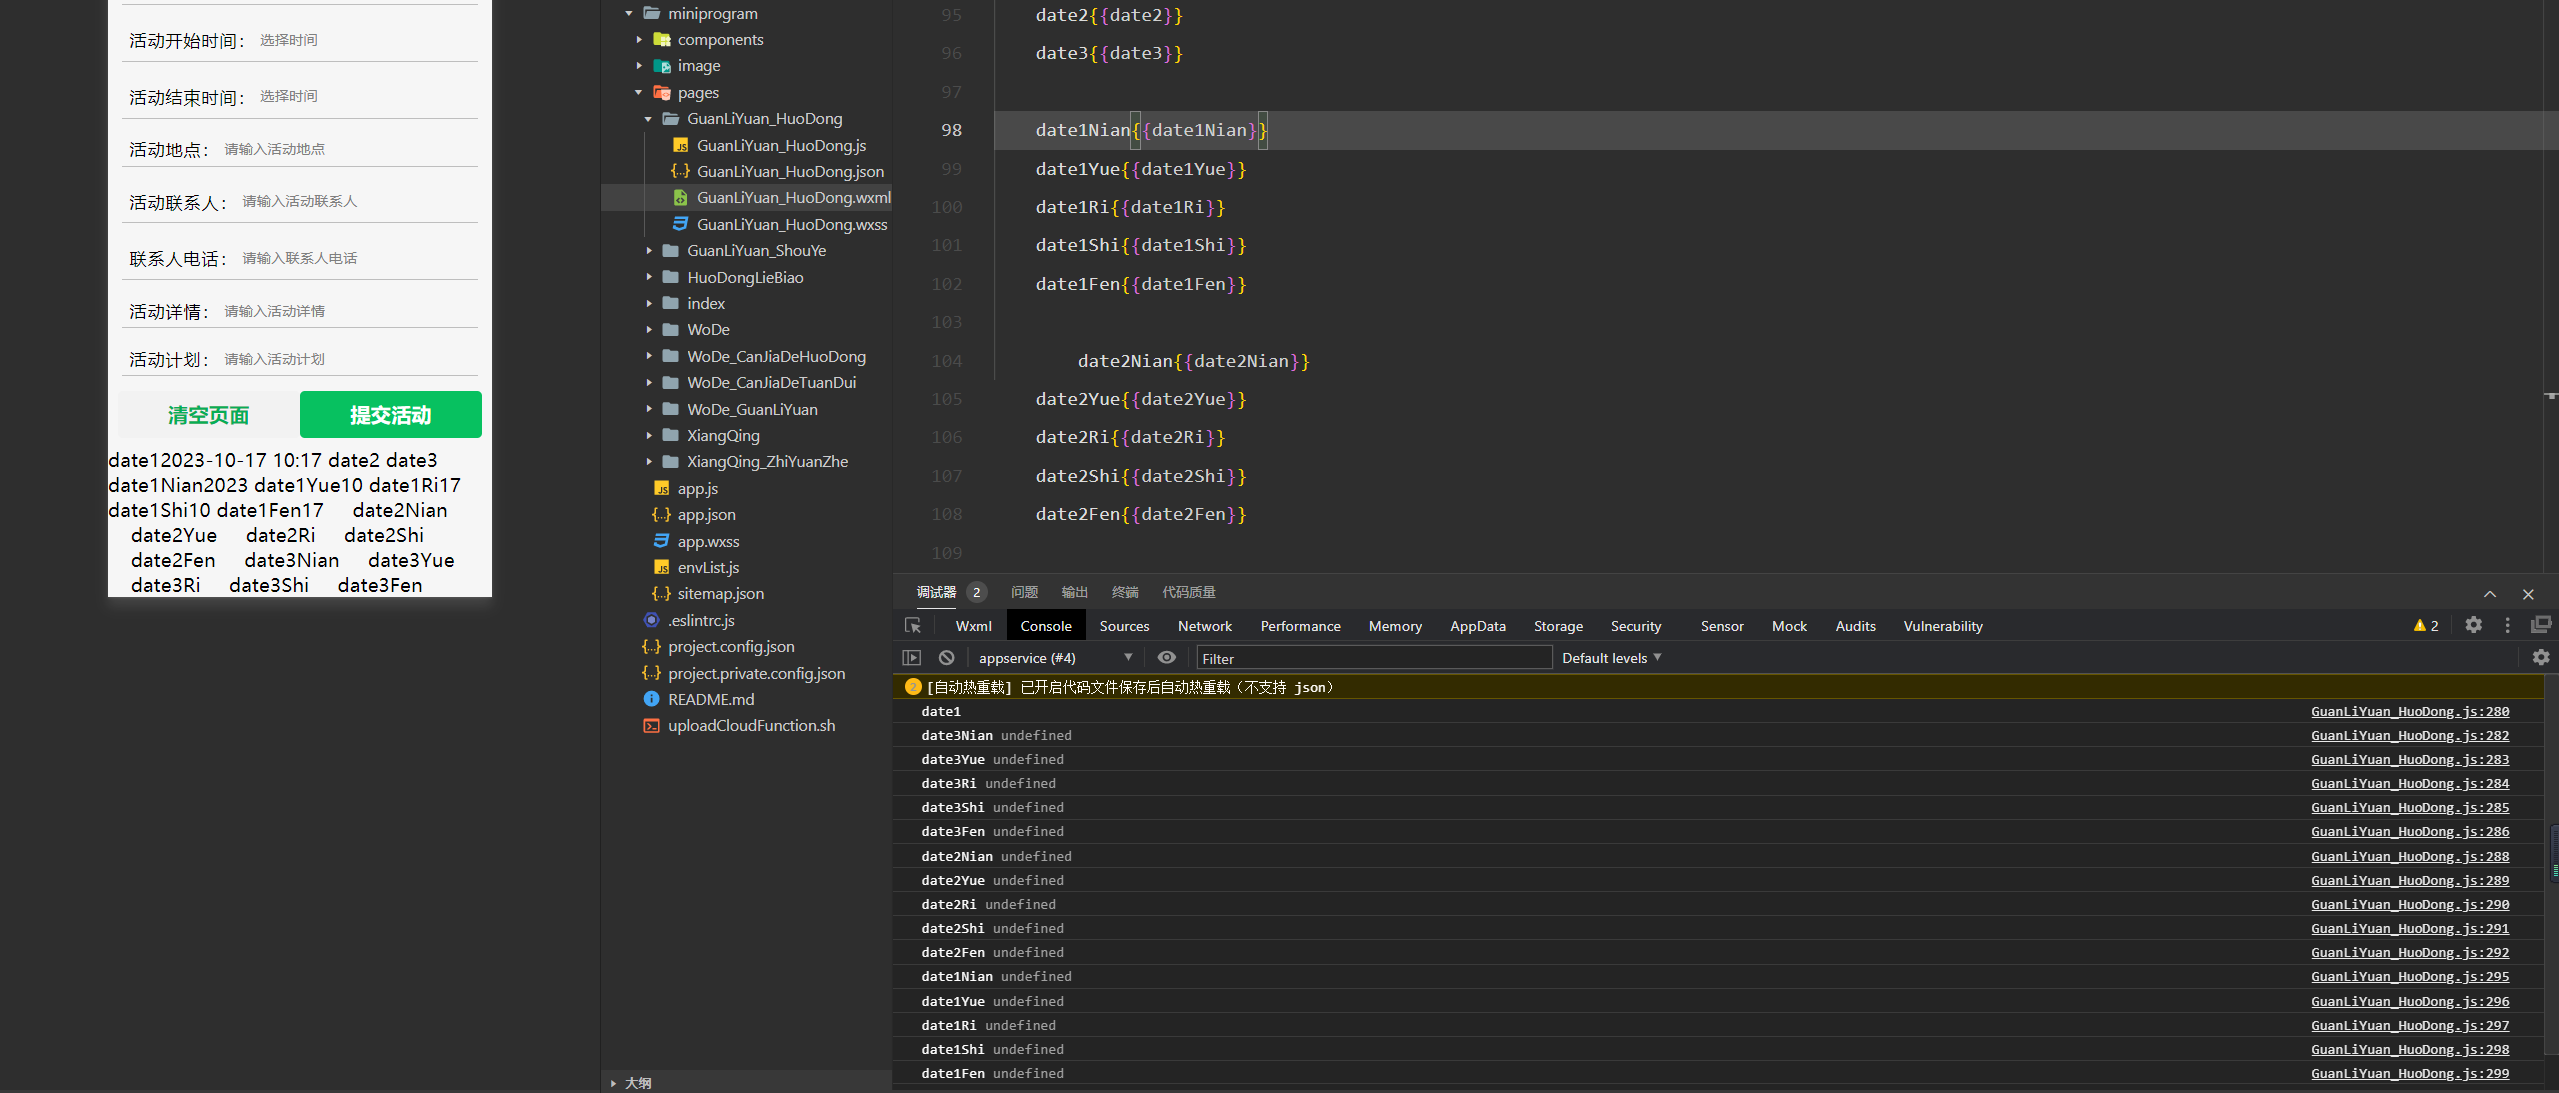The image size is (2559, 1093).
Task: Undock the devtools panel icon
Action: click(2540, 625)
